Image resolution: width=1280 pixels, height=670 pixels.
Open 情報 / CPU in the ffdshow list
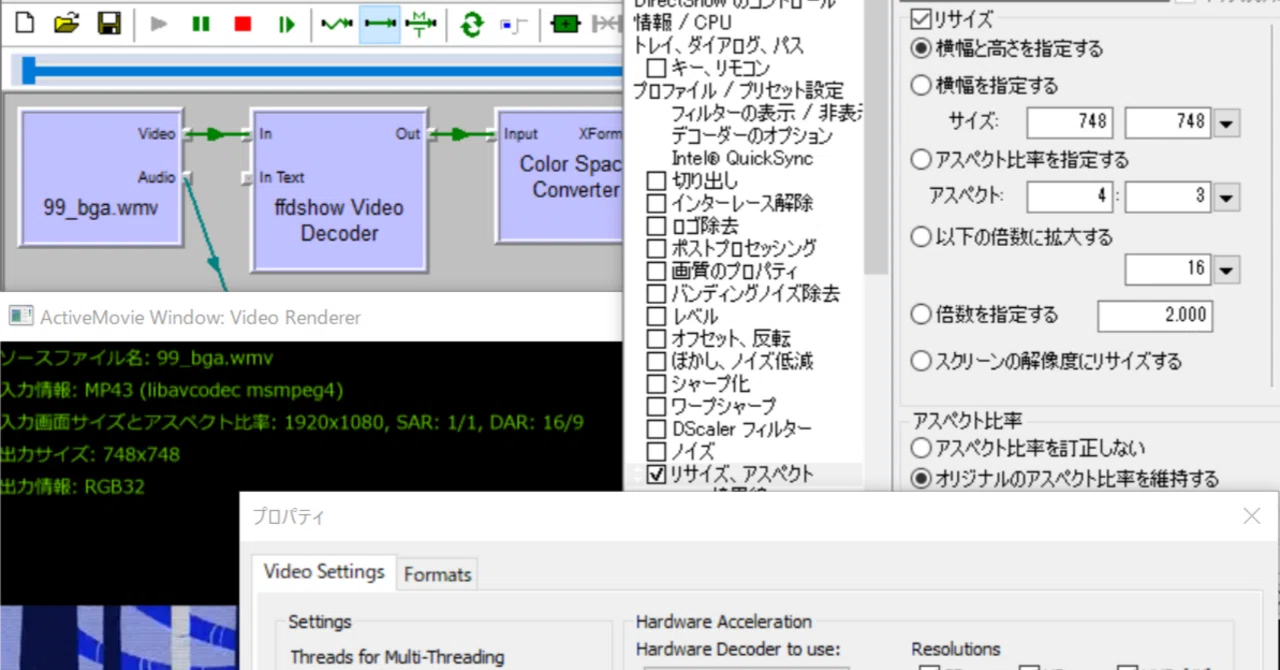click(x=683, y=23)
